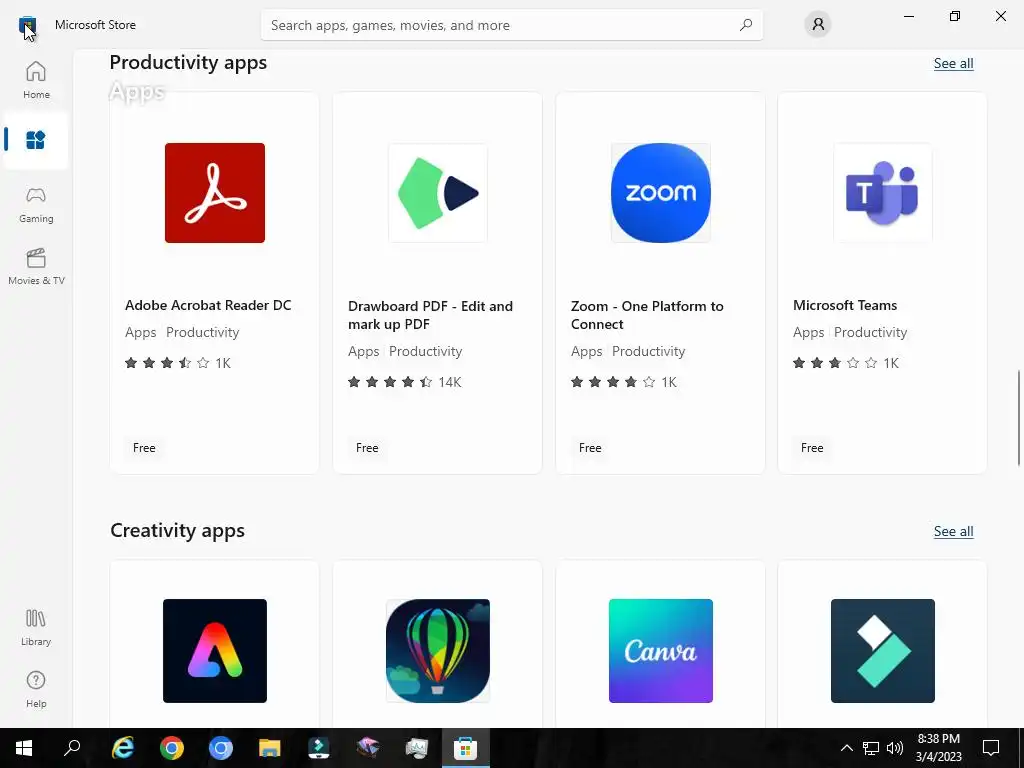Screen dimensions: 1024x768
Task: Click the Microsoft Store taskbar icon
Action: 466,748
